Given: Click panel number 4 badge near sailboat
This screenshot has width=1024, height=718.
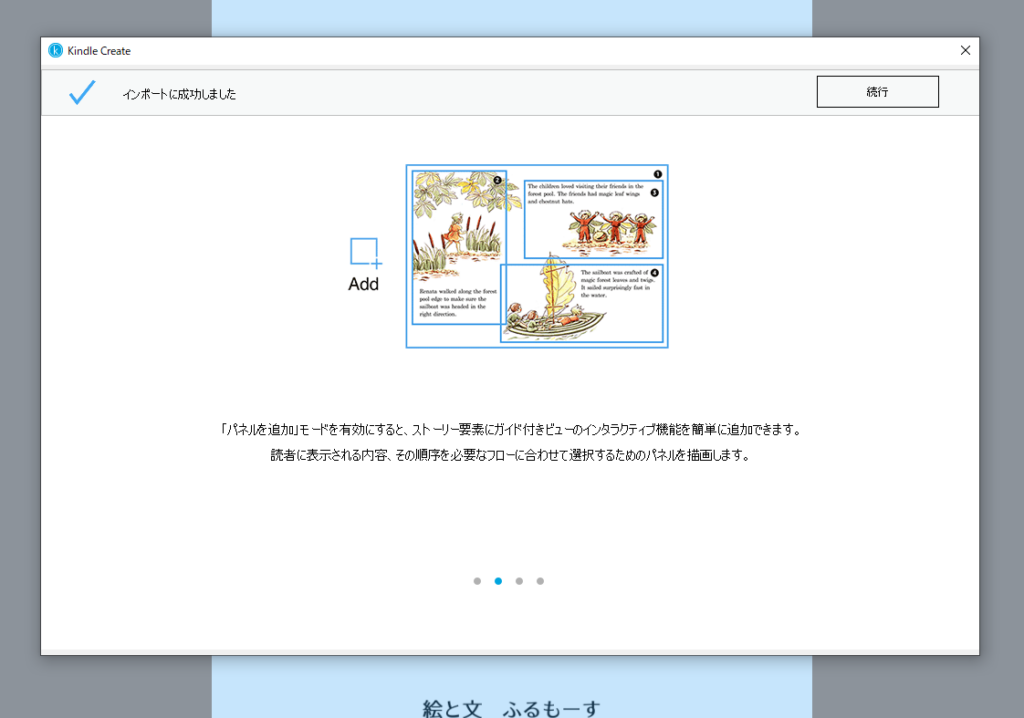Looking at the screenshot, I should click(x=654, y=272).
